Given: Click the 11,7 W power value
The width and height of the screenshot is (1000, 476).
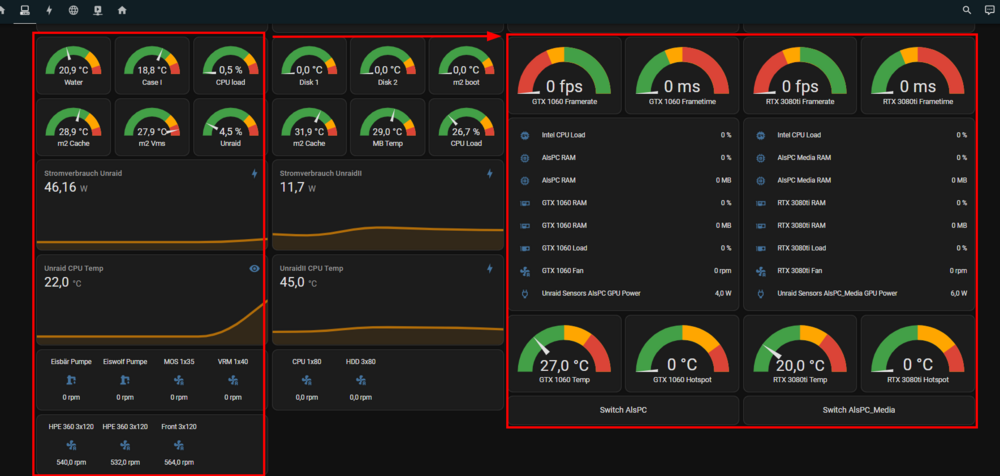Looking at the screenshot, I should tap(298, 187).
